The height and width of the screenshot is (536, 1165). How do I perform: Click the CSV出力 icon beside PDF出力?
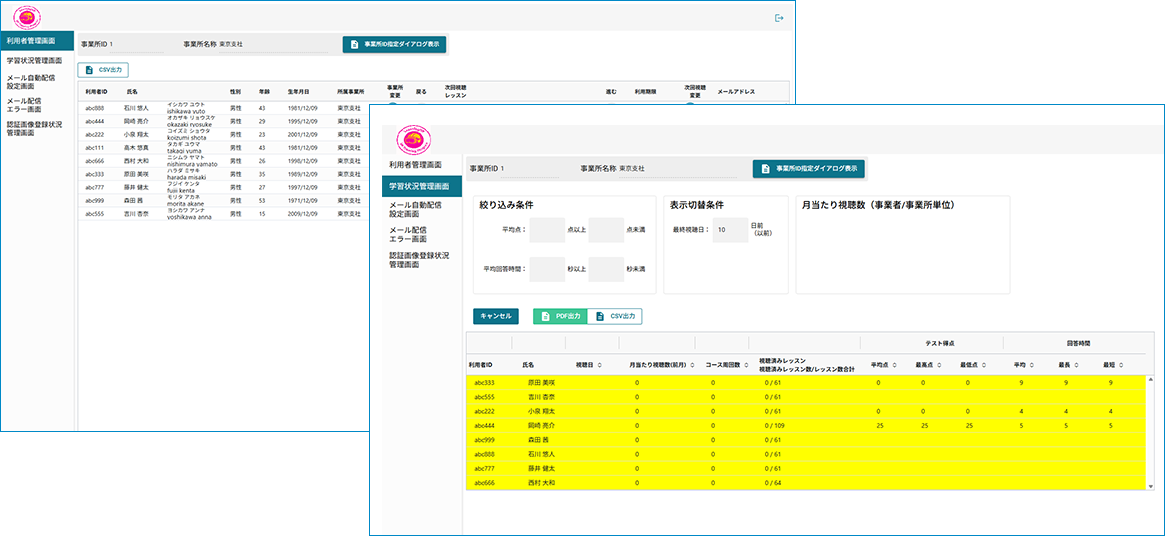(x=599, y=316)
